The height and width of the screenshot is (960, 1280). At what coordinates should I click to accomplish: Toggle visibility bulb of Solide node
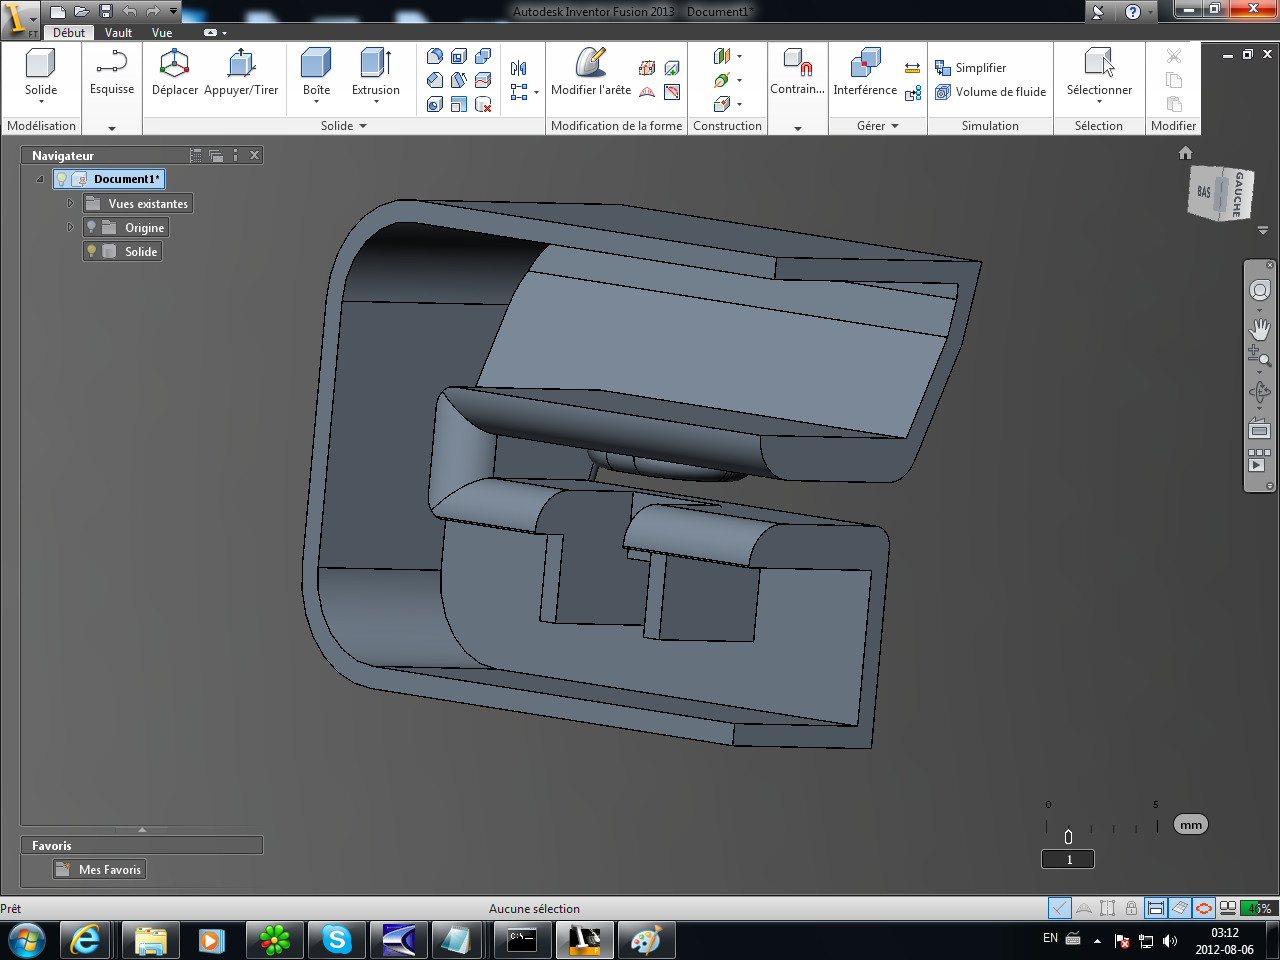click(x=91, y=252)
